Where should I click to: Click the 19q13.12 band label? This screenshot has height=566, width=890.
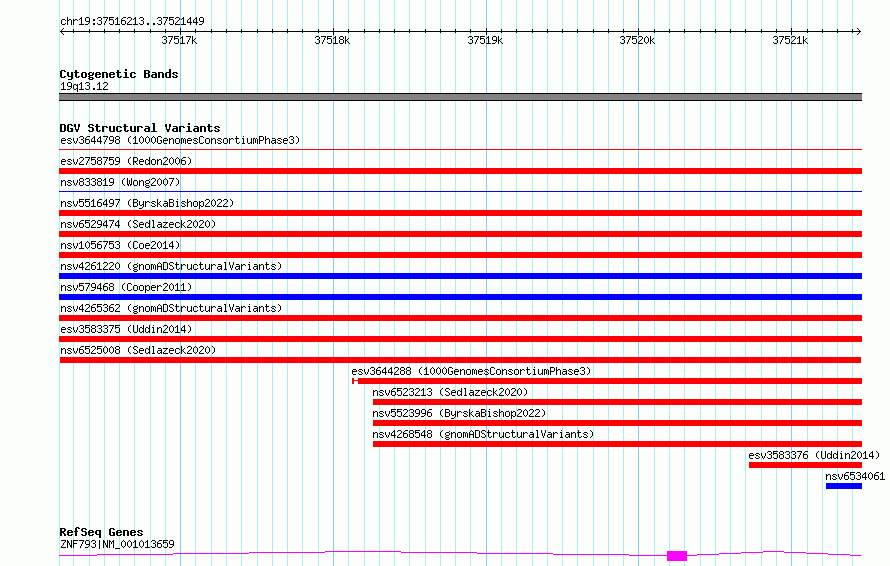click(x=84, y=86)
